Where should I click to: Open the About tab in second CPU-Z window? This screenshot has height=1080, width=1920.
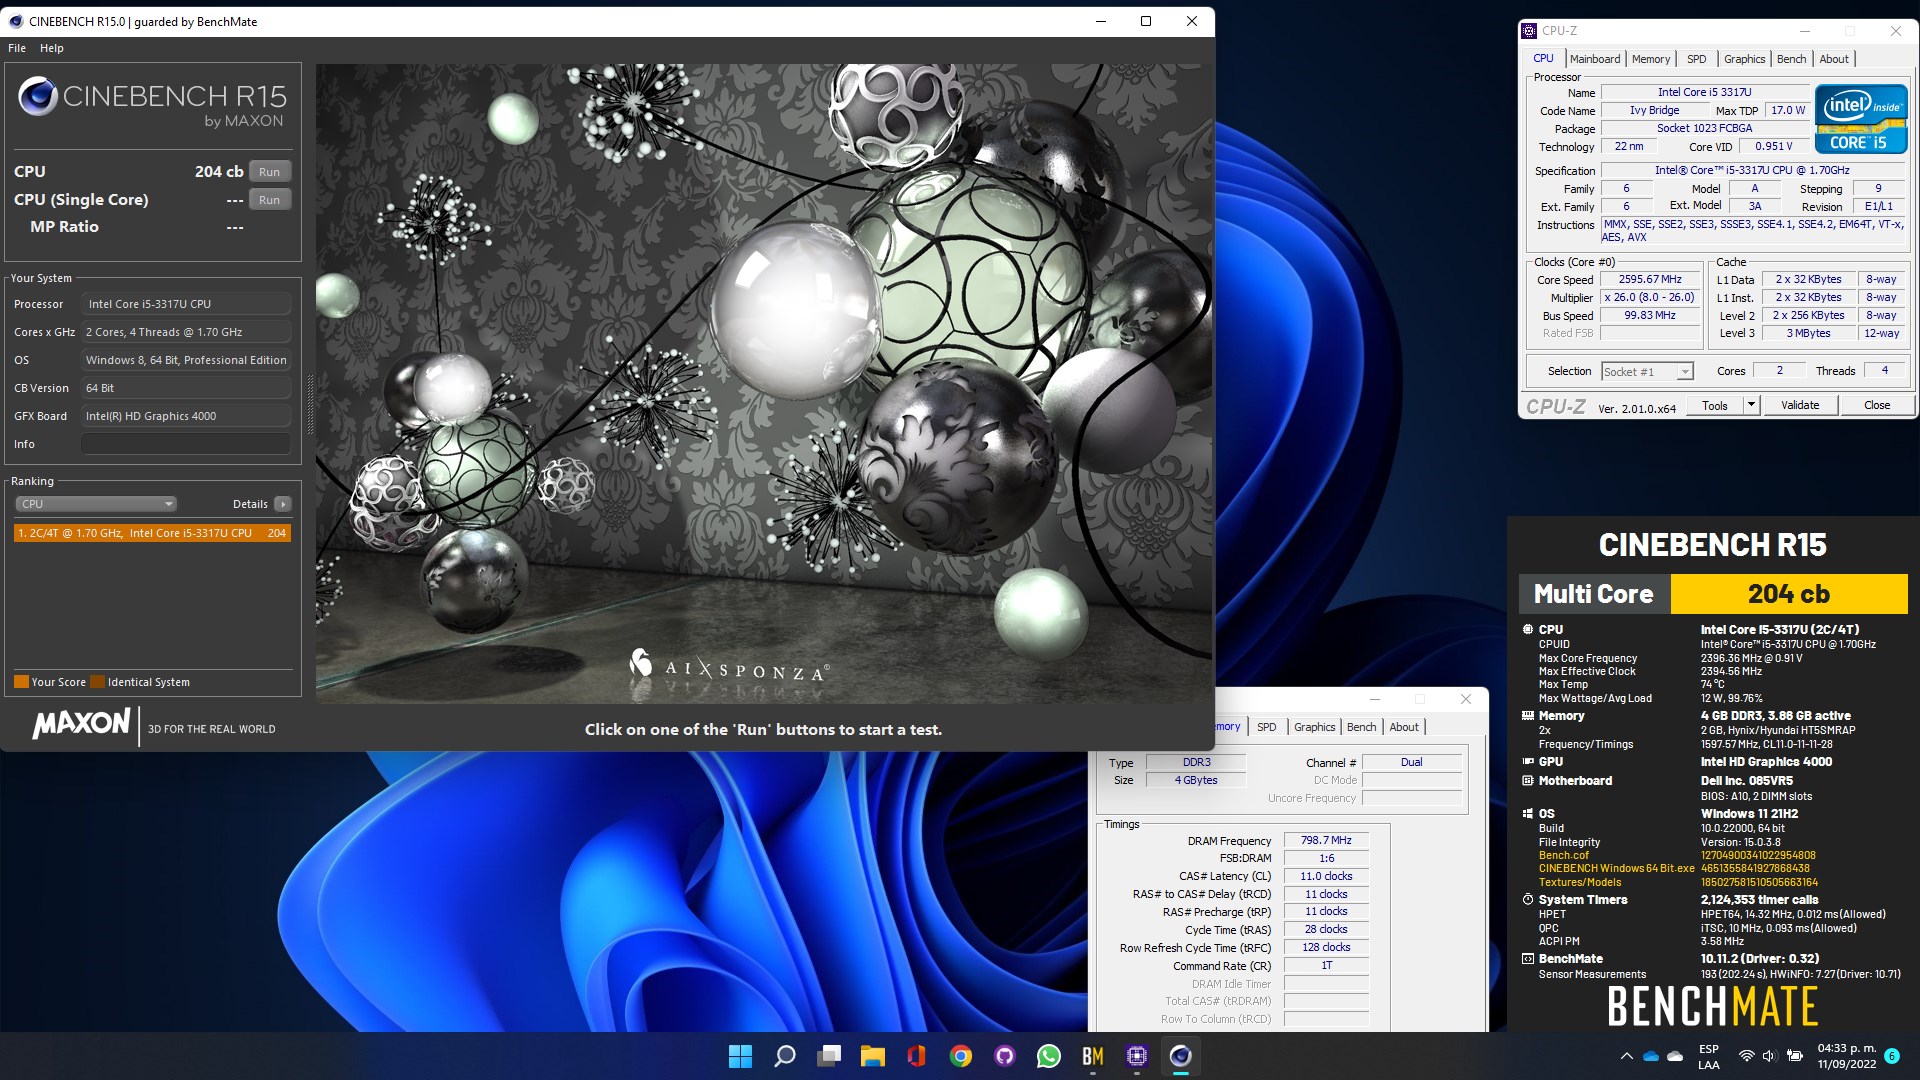(1404, 727)
